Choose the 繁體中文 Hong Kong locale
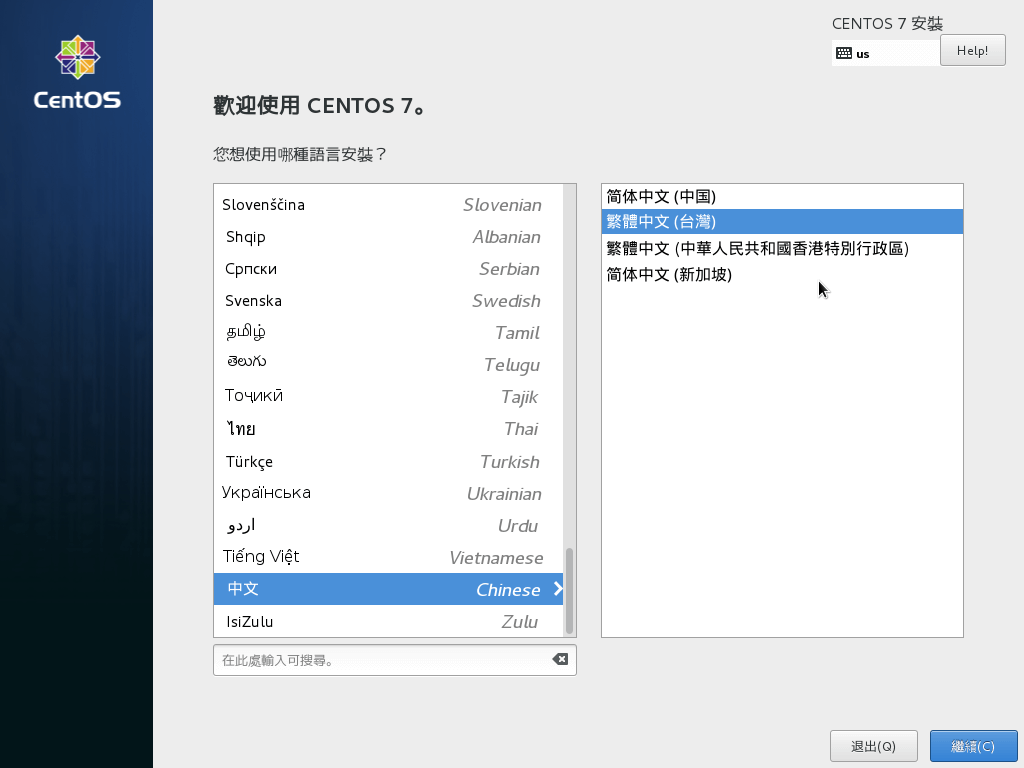This screenshot has height=768, width=1024. [x=757, y=249]
